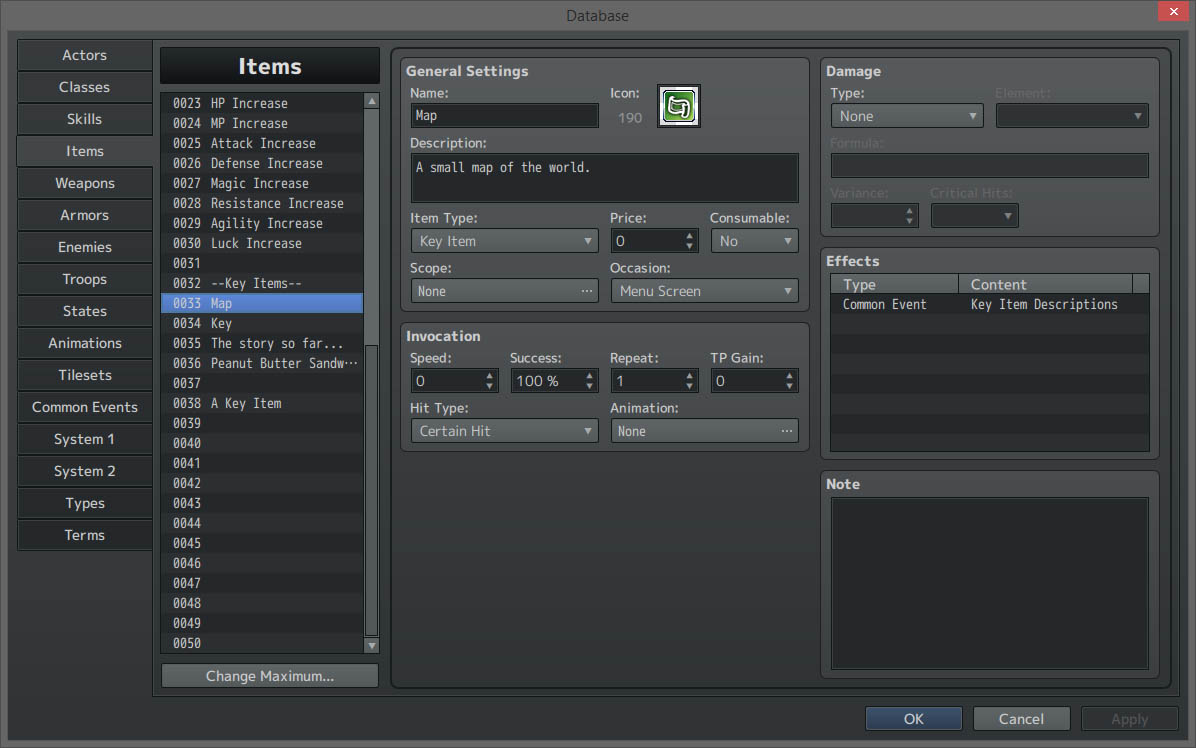Expand the Item Type dropdown

504,241
